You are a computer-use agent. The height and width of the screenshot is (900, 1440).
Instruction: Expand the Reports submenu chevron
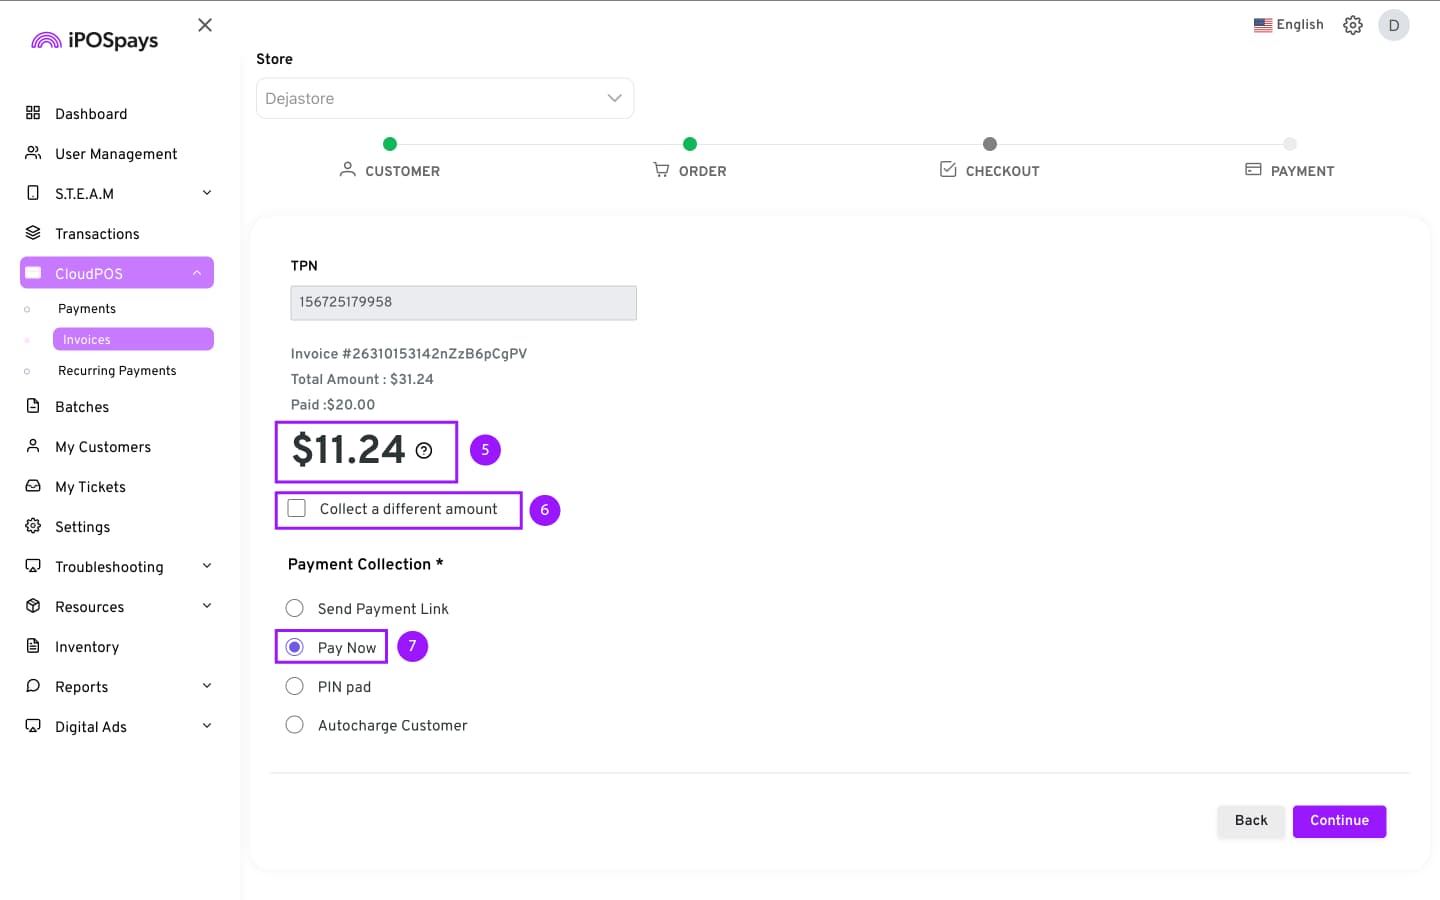tap(207, 686)
